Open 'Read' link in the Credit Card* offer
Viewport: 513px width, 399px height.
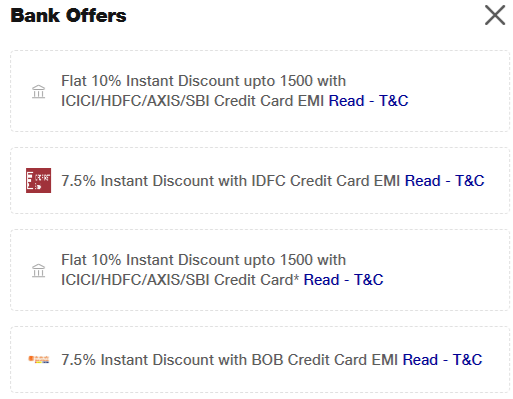[321, 280]
